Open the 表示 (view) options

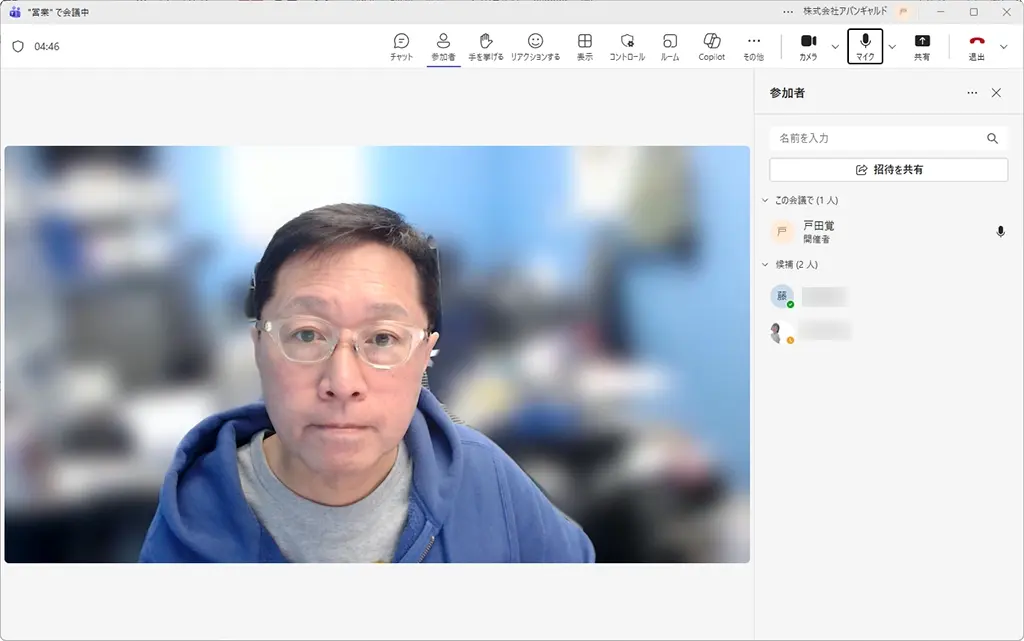pyautogui.click(x=583, y=46)
